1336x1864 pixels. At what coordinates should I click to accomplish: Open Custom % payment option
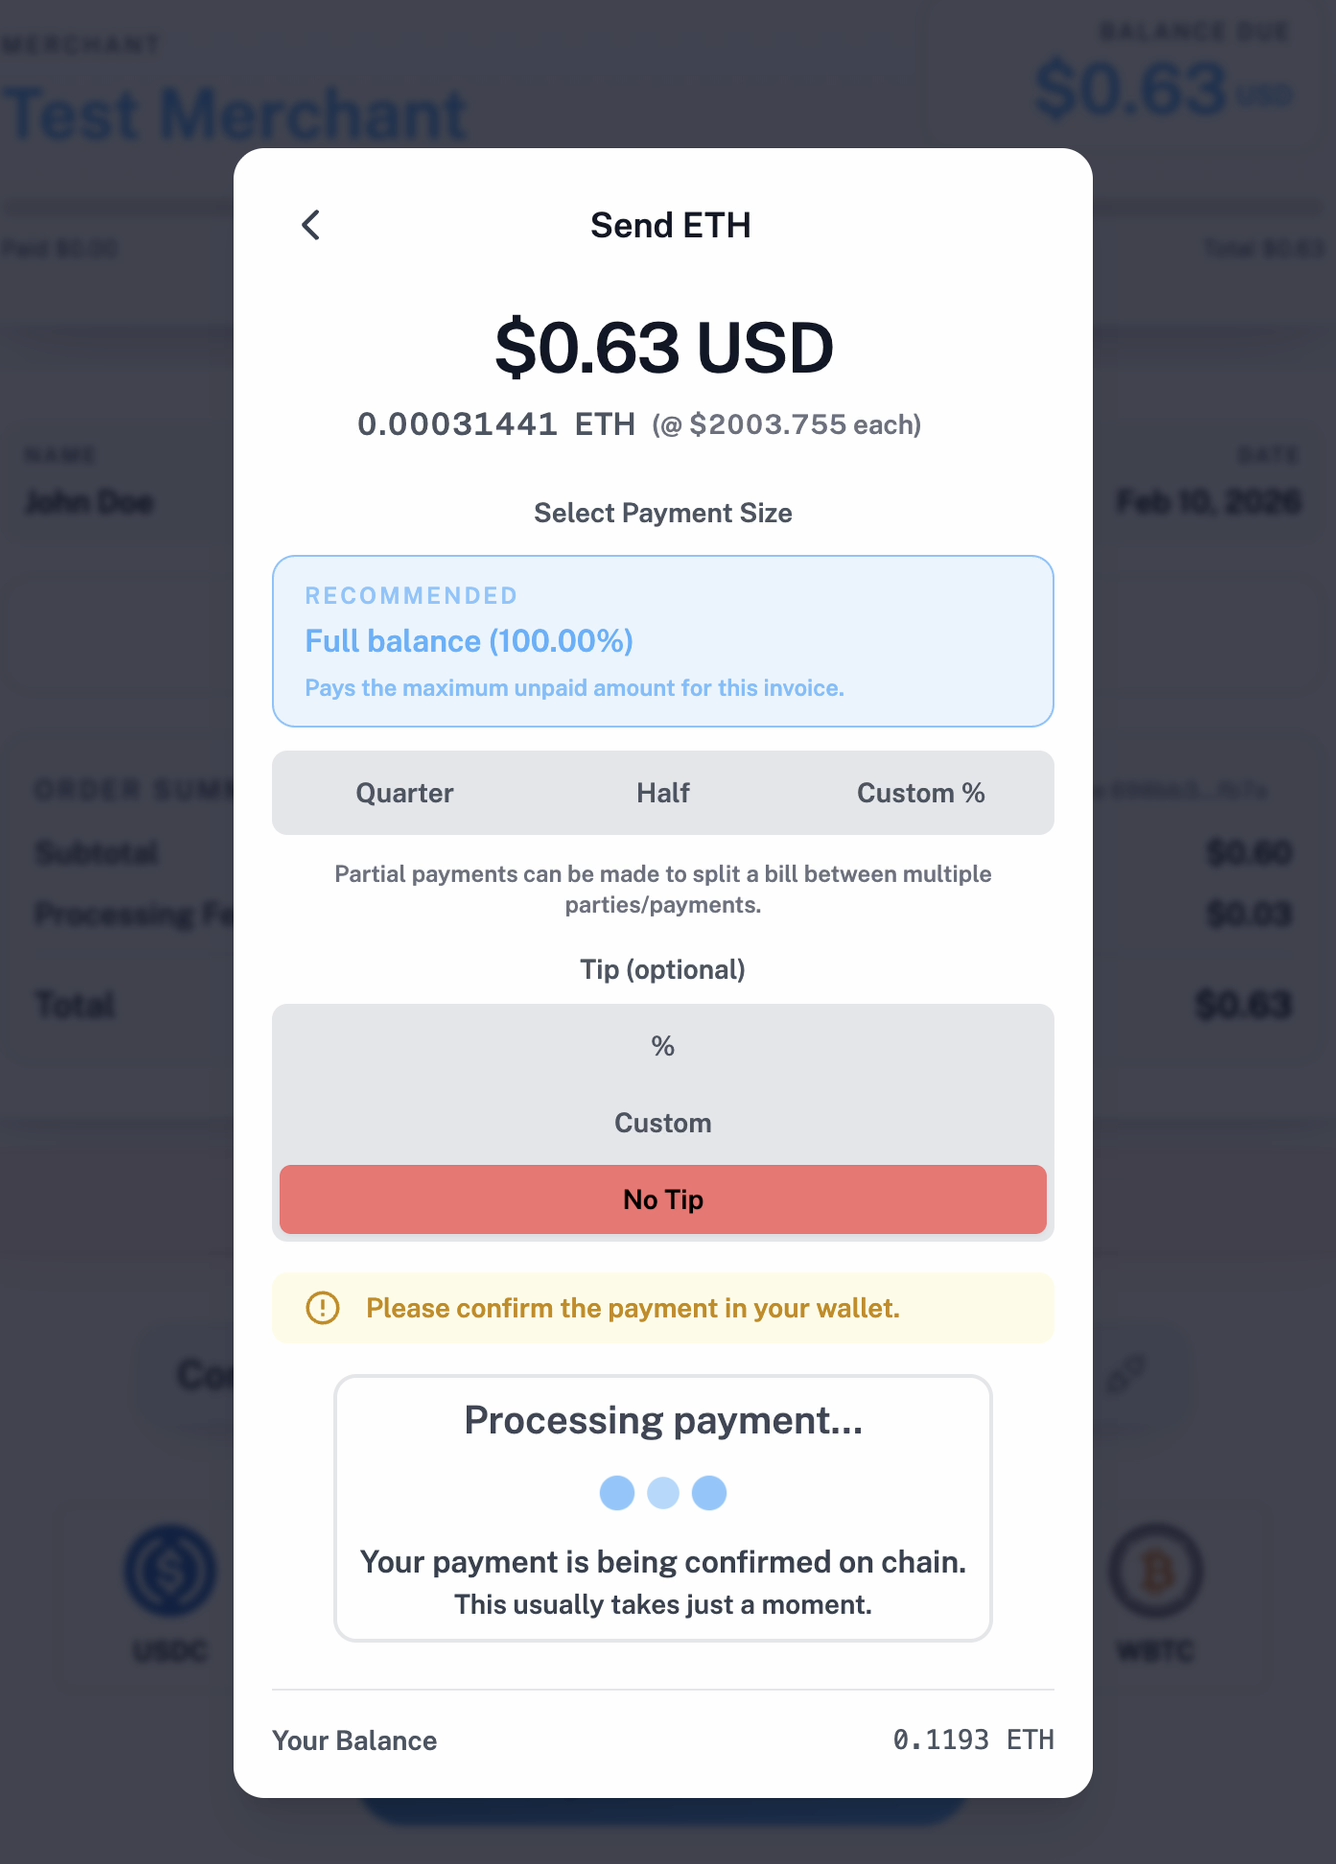(920, 792)
